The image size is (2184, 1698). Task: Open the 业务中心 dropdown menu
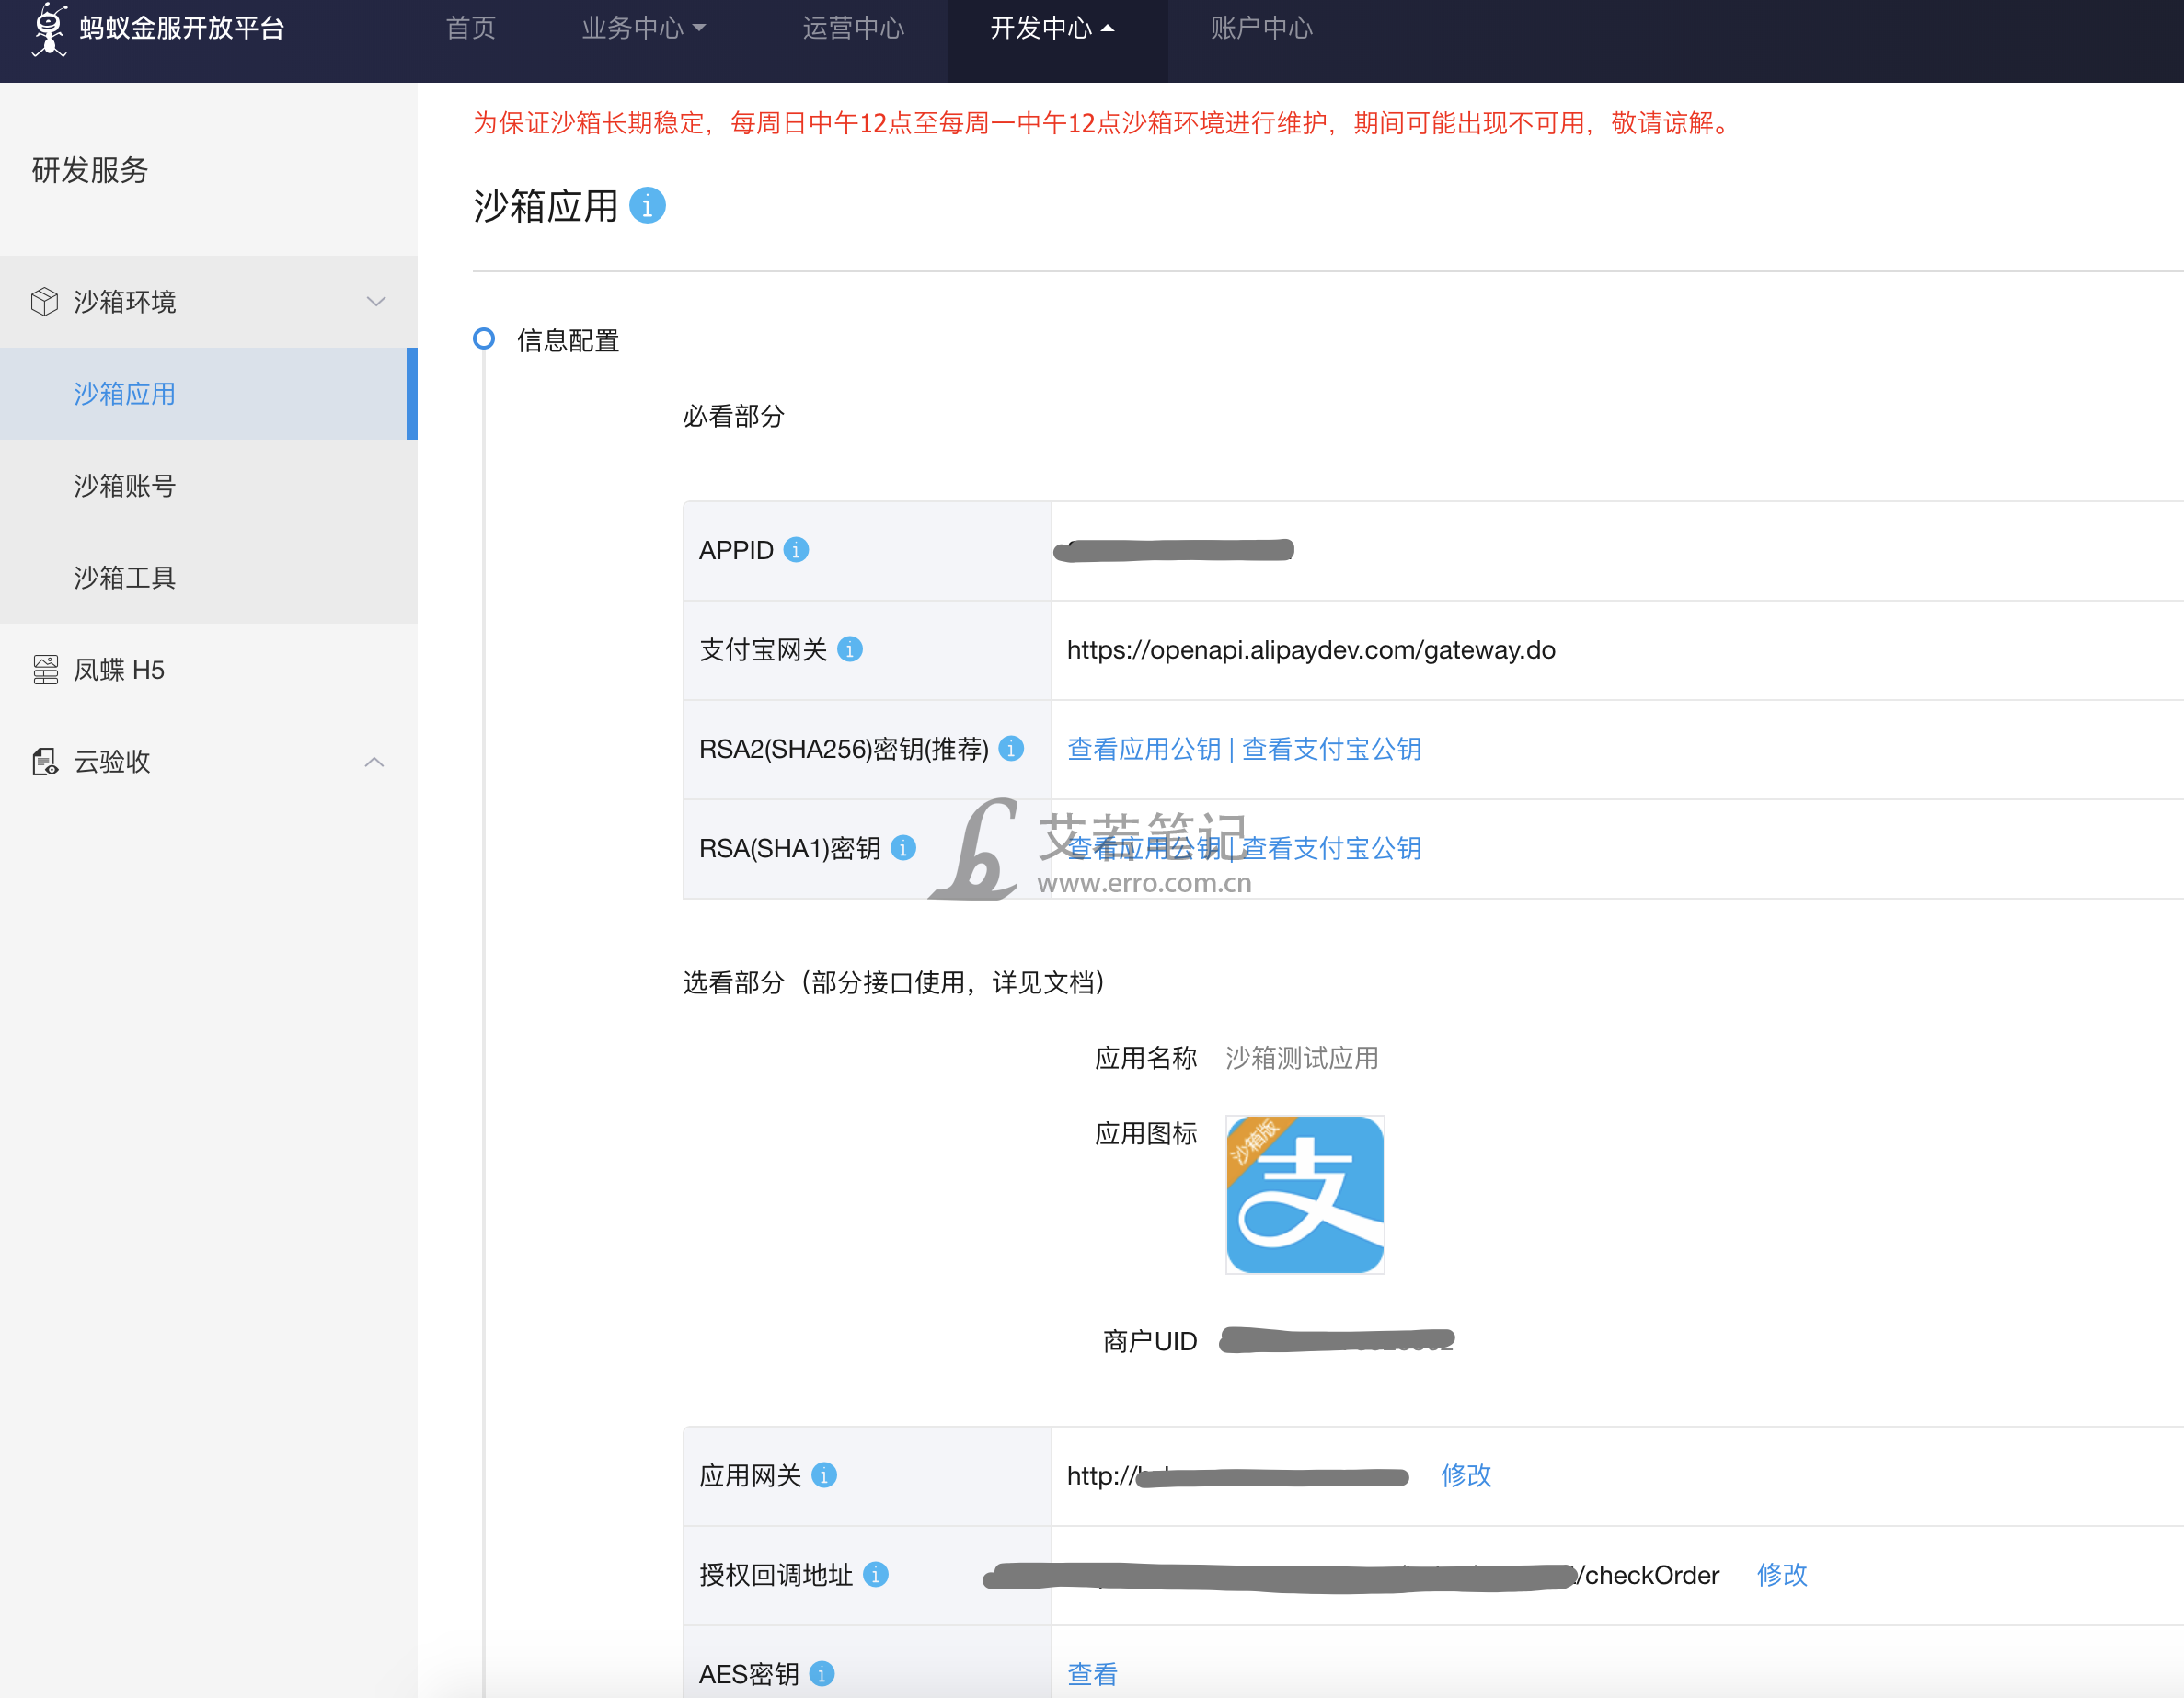[x=644, y=28]
